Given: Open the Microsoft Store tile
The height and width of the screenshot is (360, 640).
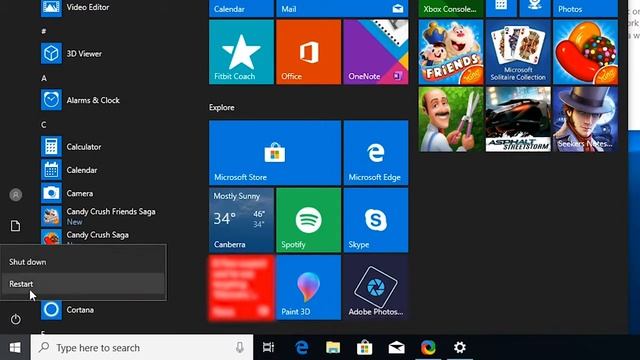Looking at the screenshot, I should (x=275, y=153).
